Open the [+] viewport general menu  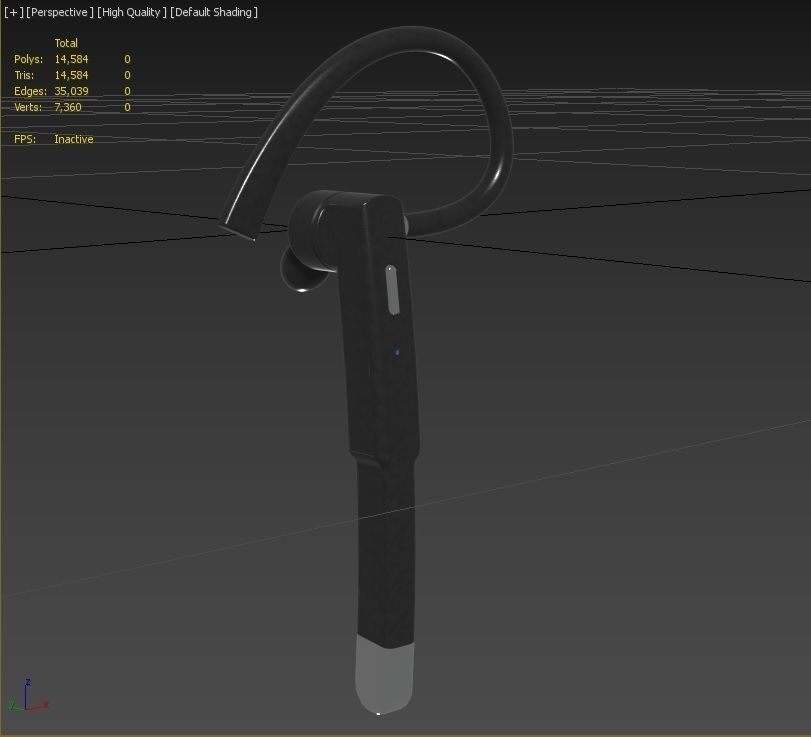click(x=13, y=12)
